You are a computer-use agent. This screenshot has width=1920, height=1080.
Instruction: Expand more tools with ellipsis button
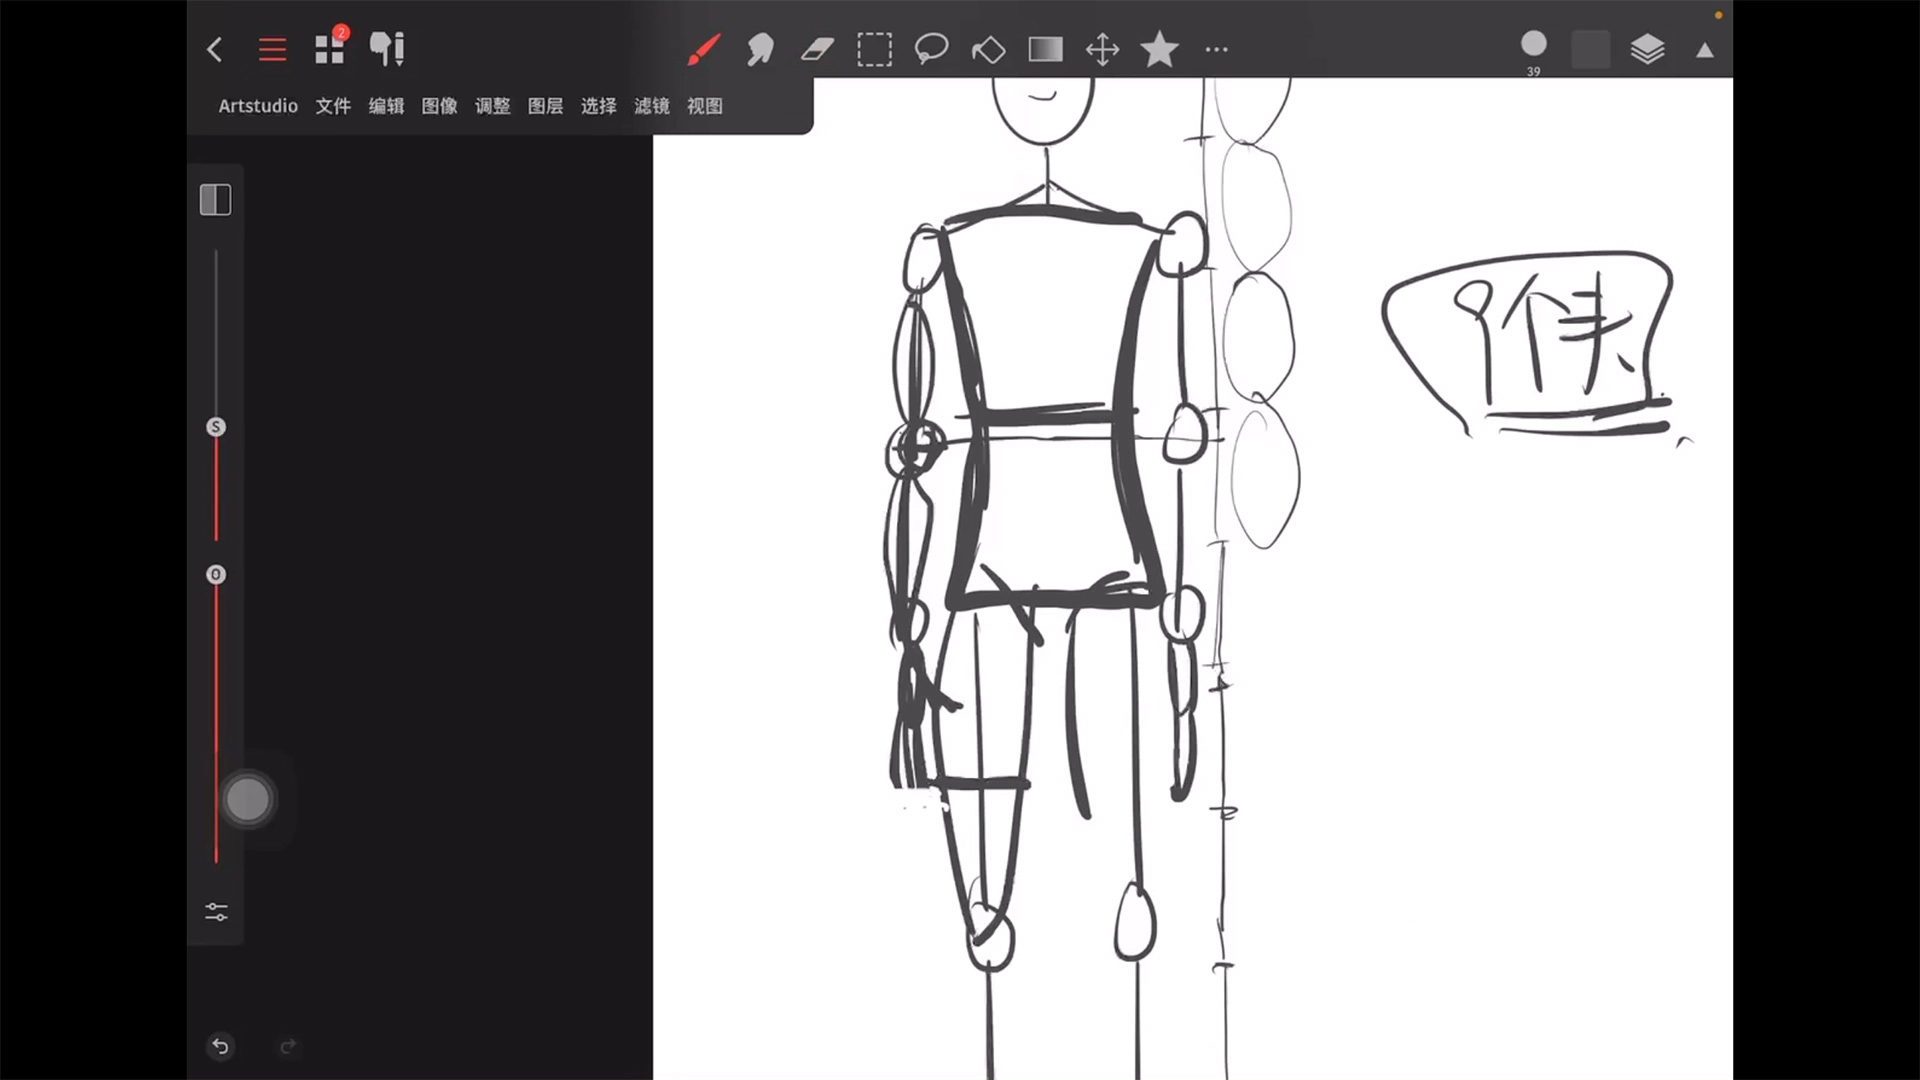click(1216, 49)
